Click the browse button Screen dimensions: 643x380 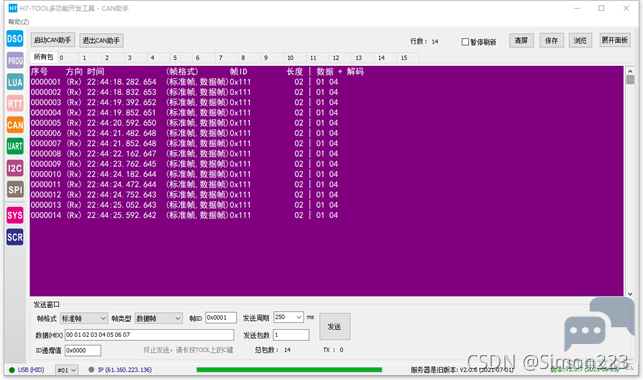point(580,40)
